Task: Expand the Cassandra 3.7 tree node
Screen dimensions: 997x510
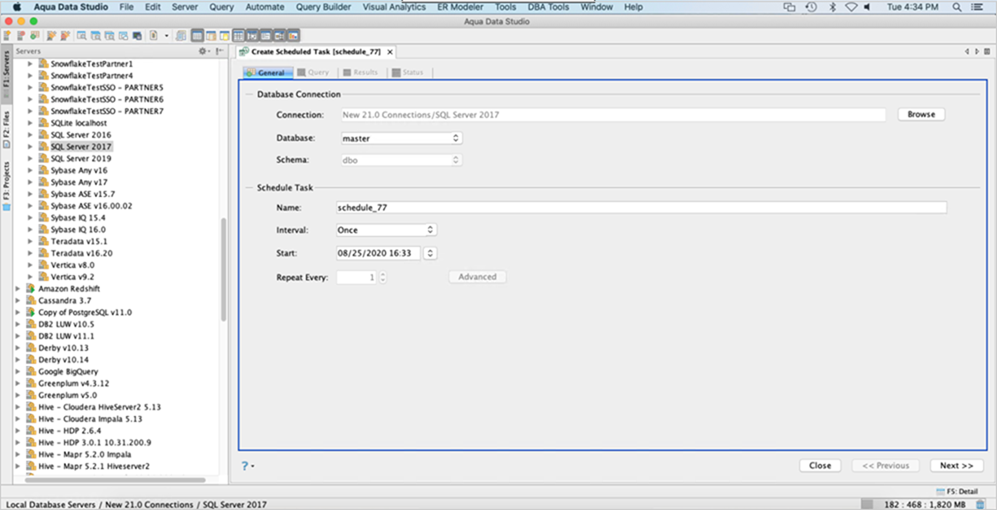Action: point(18,300)
